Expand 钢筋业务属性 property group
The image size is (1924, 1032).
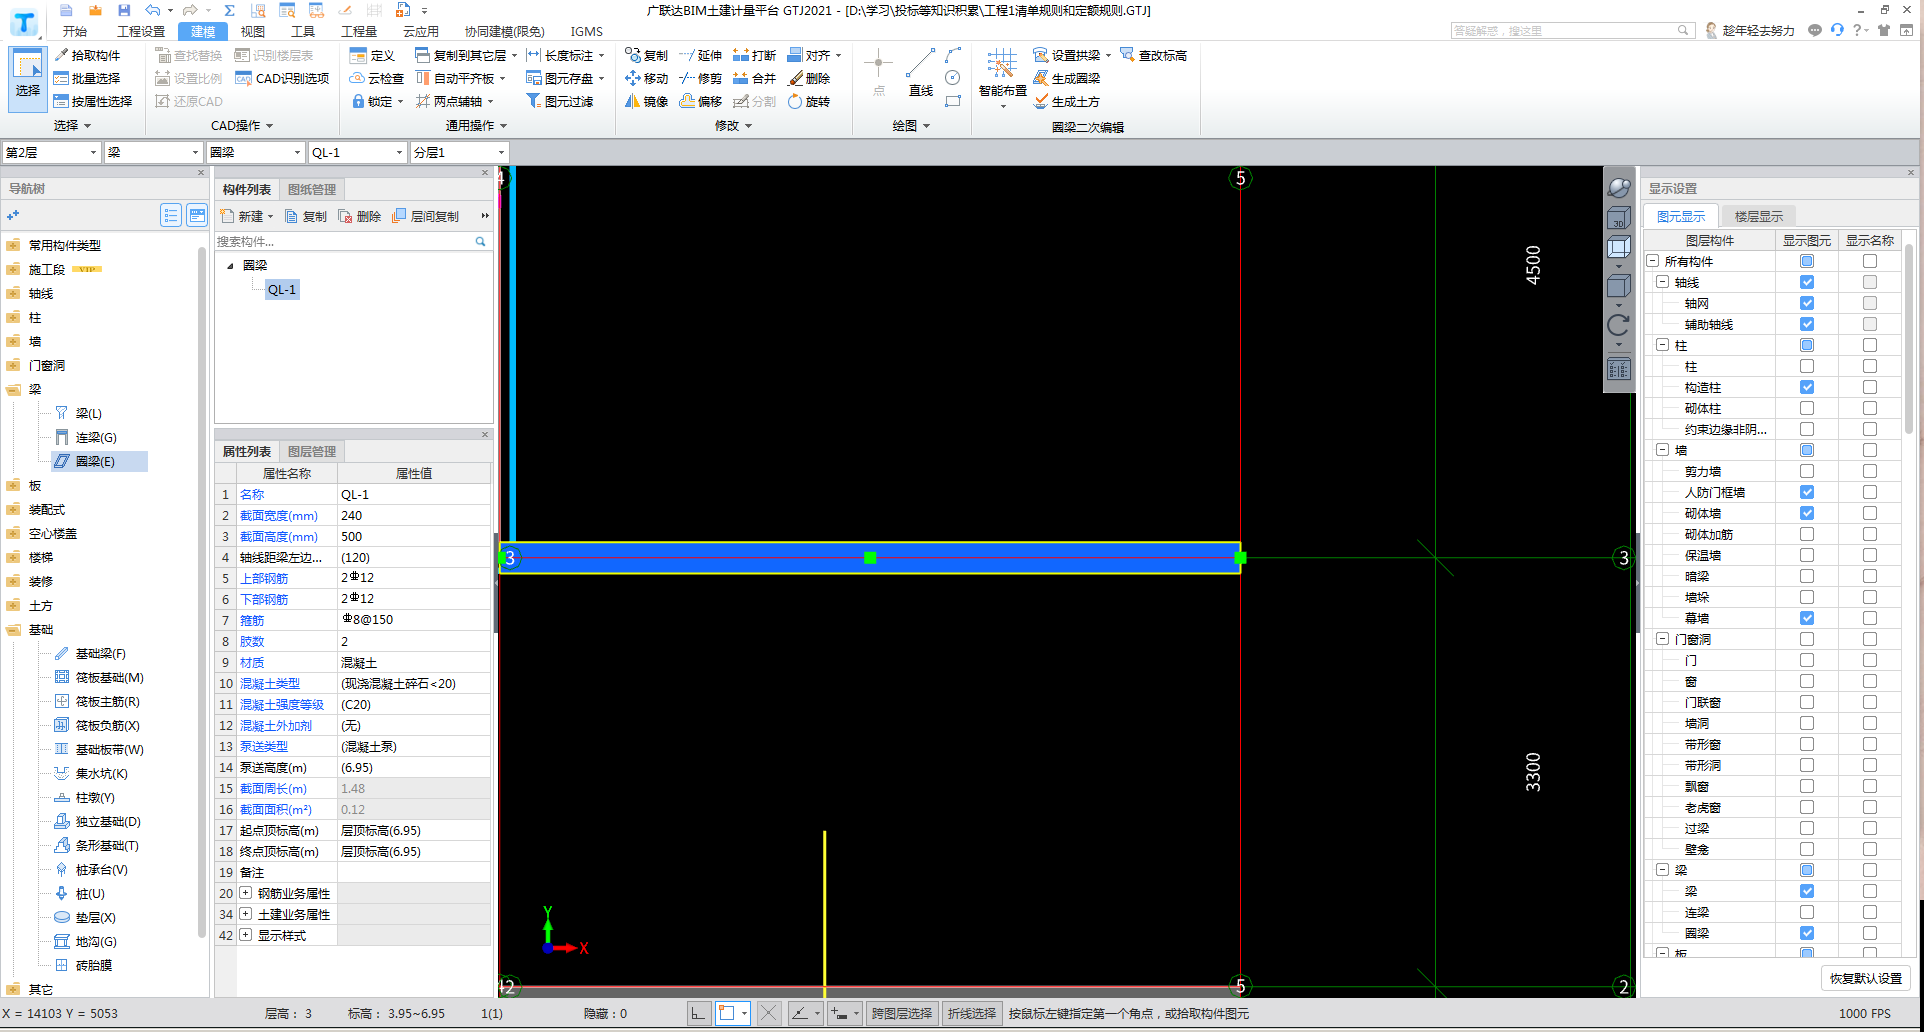coord(245,893)
